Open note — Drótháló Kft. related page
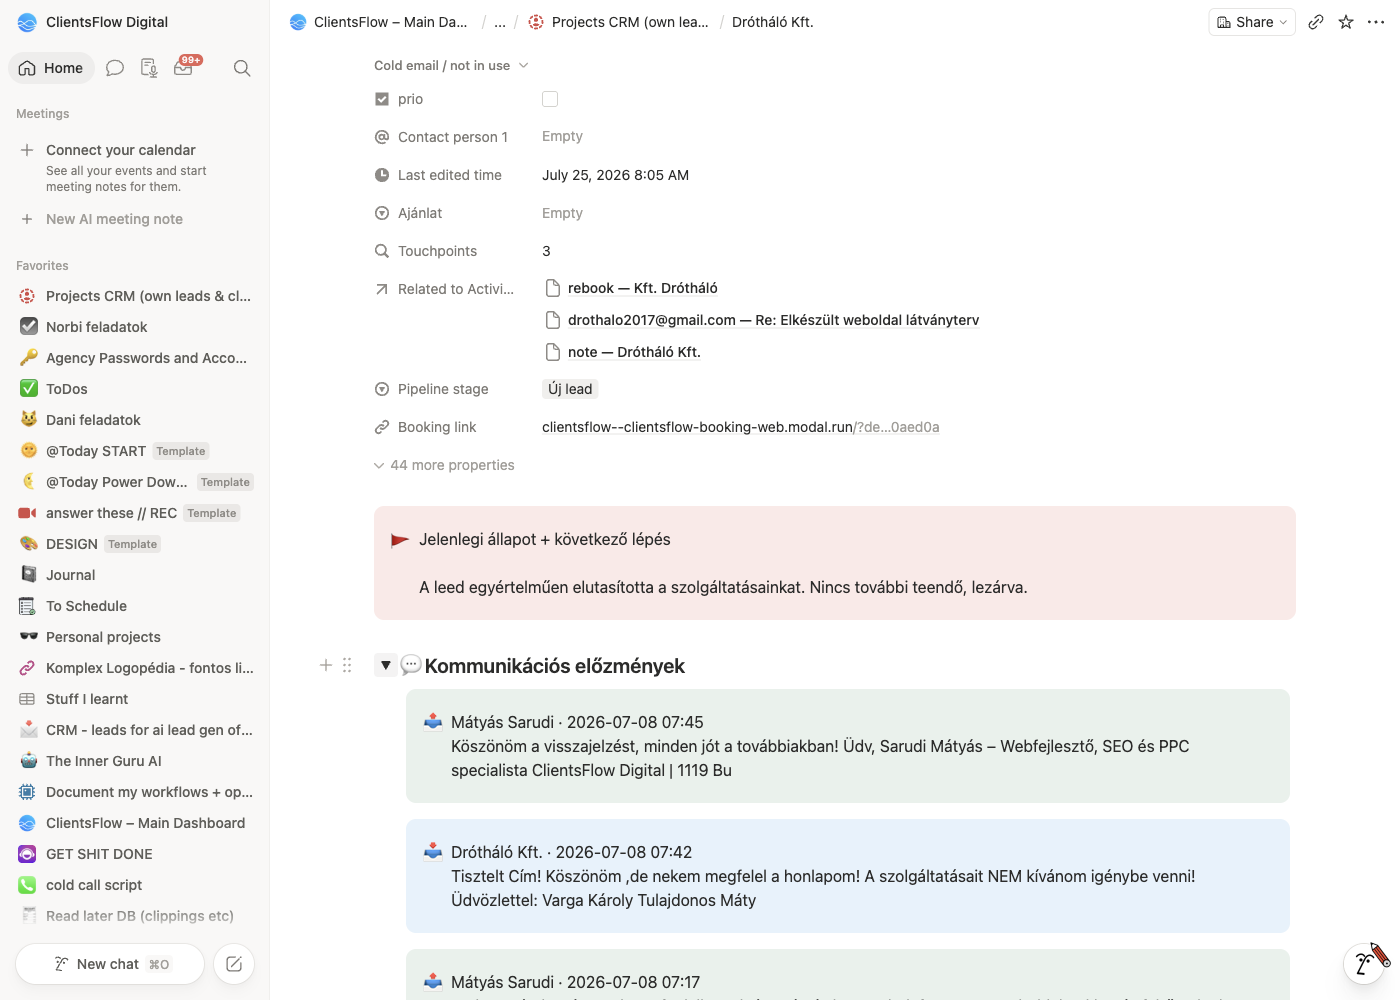This screenshot has width=1400, height=1000. [634, 352]
